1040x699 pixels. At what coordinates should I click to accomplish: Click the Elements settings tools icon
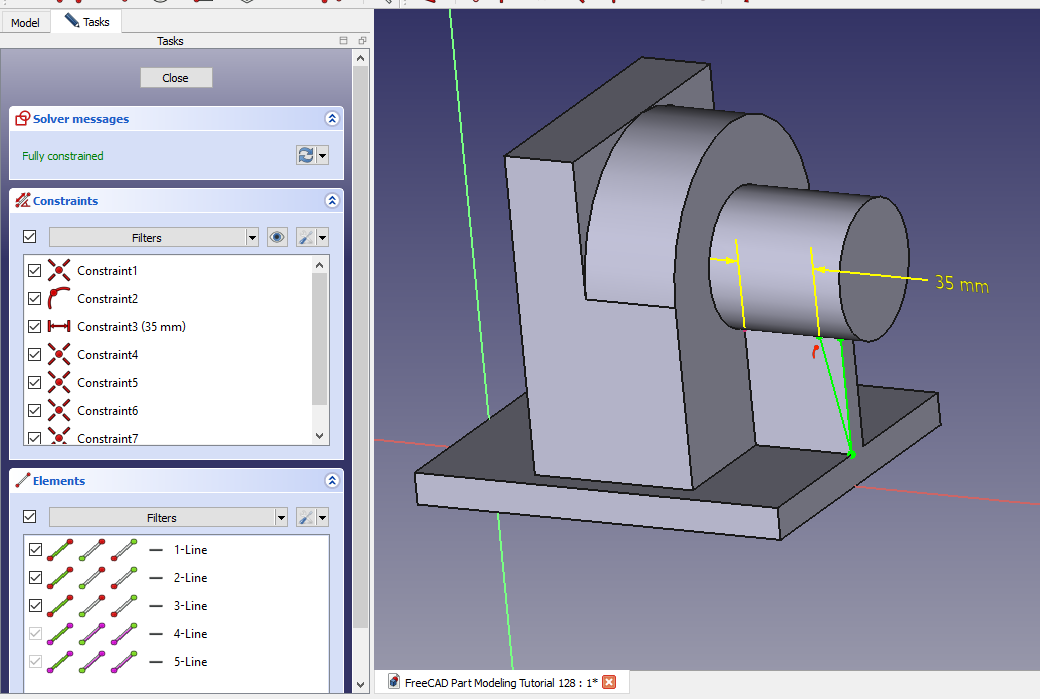pyautogui.click(x=307, y=517)
